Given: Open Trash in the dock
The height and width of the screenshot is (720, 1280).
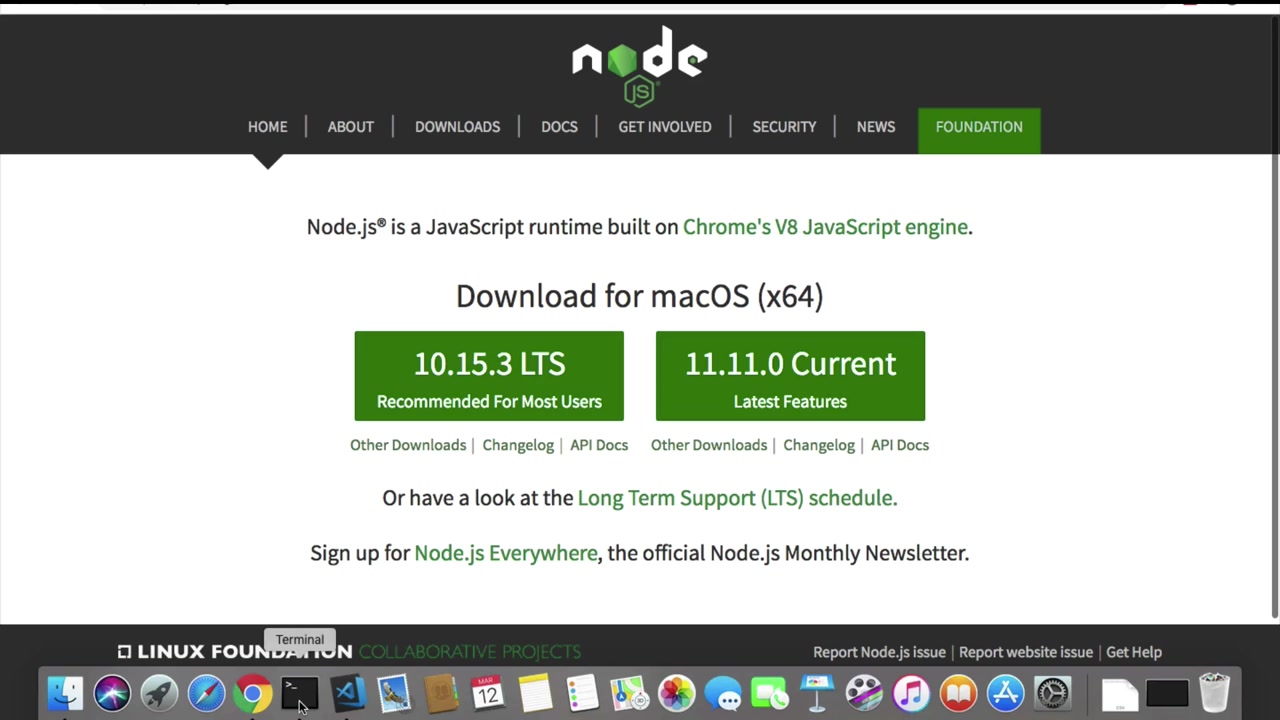Looking at the screenshot, I should click(x=1214, y=693).
